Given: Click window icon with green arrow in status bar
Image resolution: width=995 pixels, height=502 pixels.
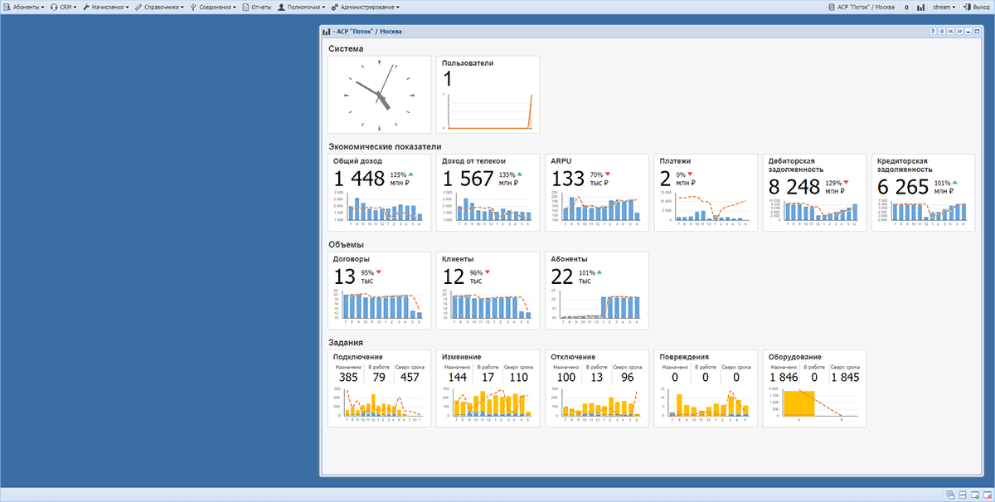Looking at the screenshot, I should click(x=975, y=495).
